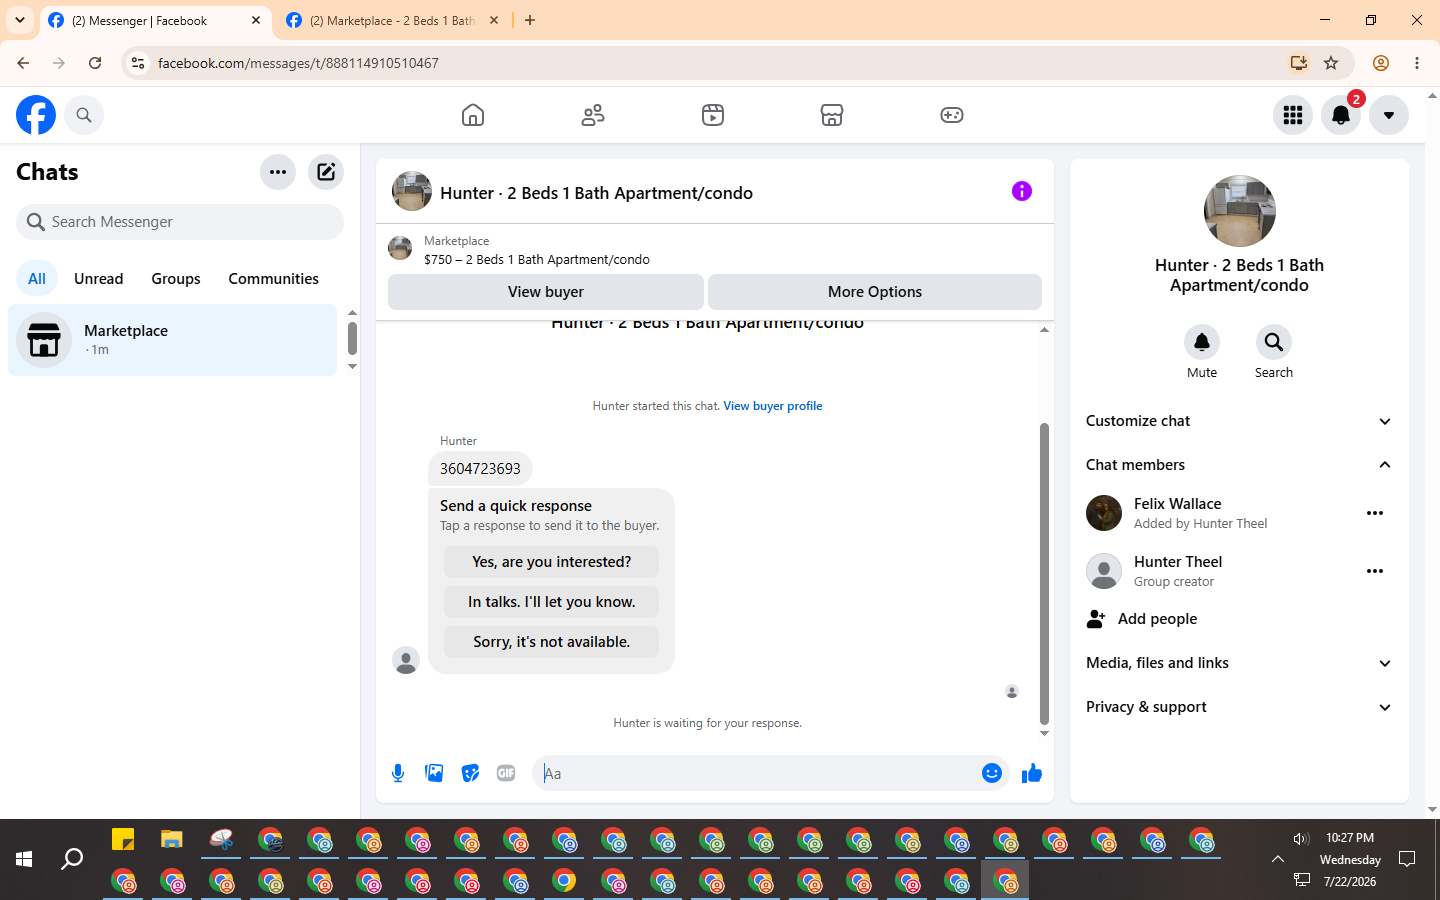This screenshot has width=1440, height=900.
Task: Open the Windows notification center icon
Action: click(1407, 859)
